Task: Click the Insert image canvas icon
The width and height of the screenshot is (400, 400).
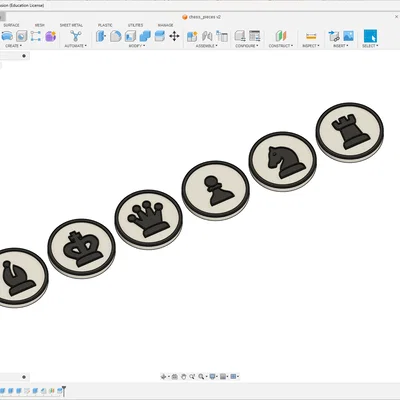Action: [x=348, y=36]
